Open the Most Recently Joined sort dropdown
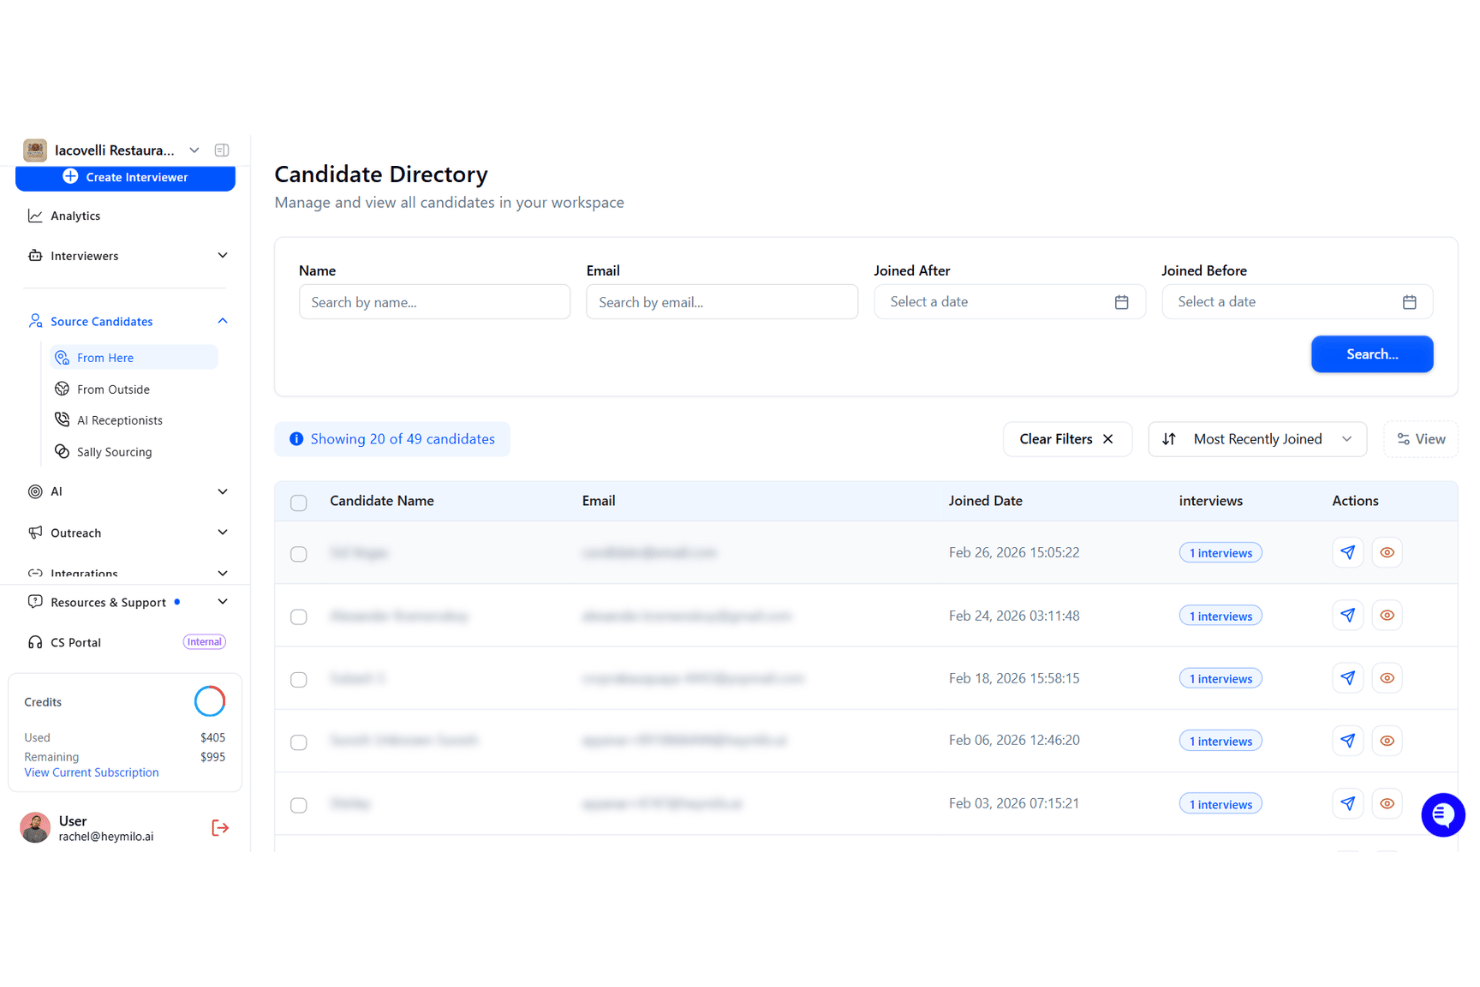 click(1257, 439)
